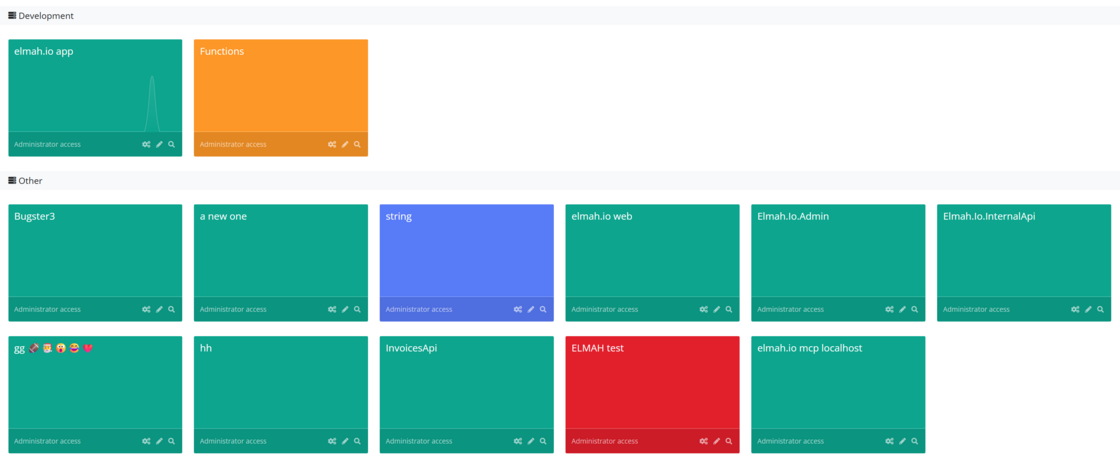This screenshot has height=467, width=1120.
Task: Click pencil icon on Bugster3 card
Action: click(x=159, y=309)
